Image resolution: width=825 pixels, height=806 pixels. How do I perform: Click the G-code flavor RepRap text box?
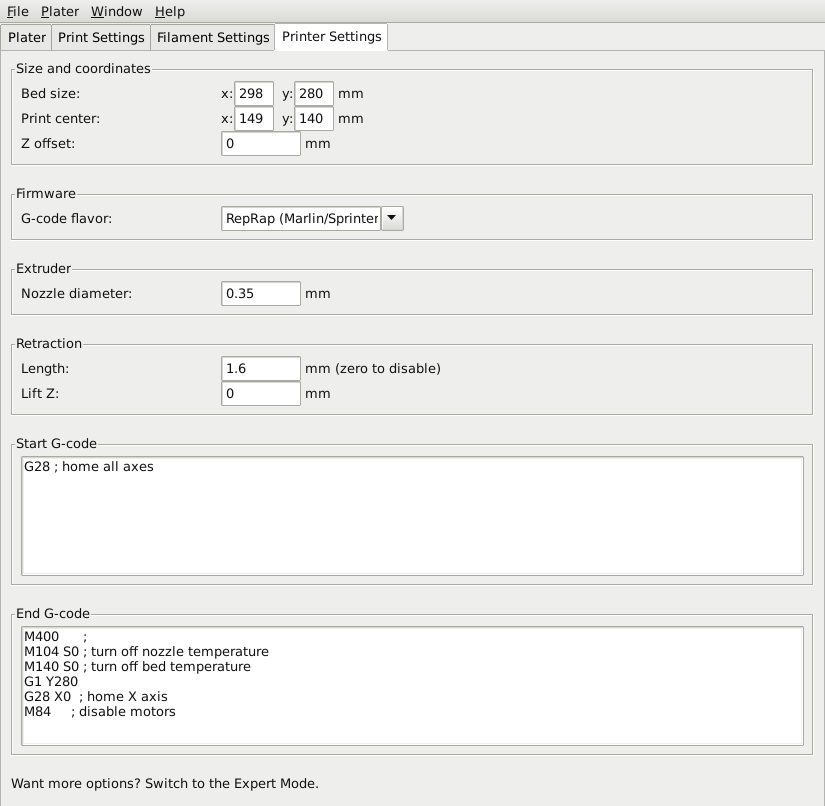[301, 218]
